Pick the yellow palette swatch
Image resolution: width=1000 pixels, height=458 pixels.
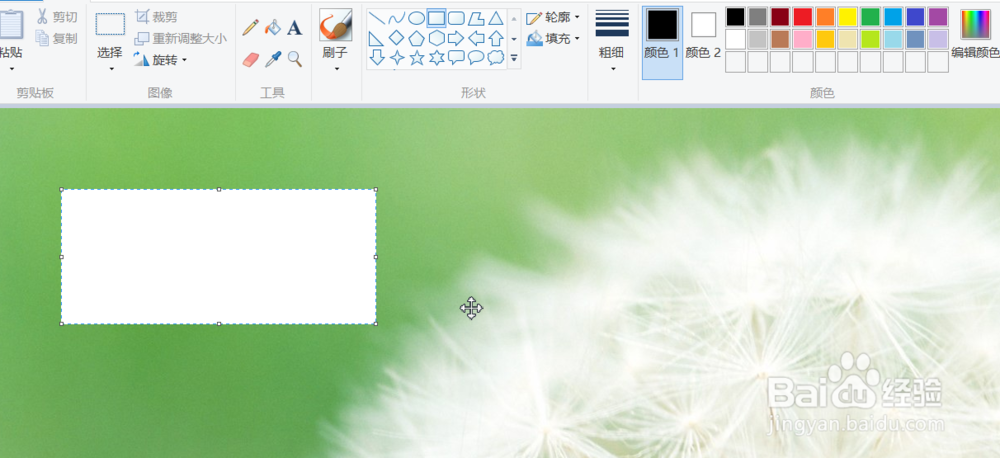(x=848, y=17)
